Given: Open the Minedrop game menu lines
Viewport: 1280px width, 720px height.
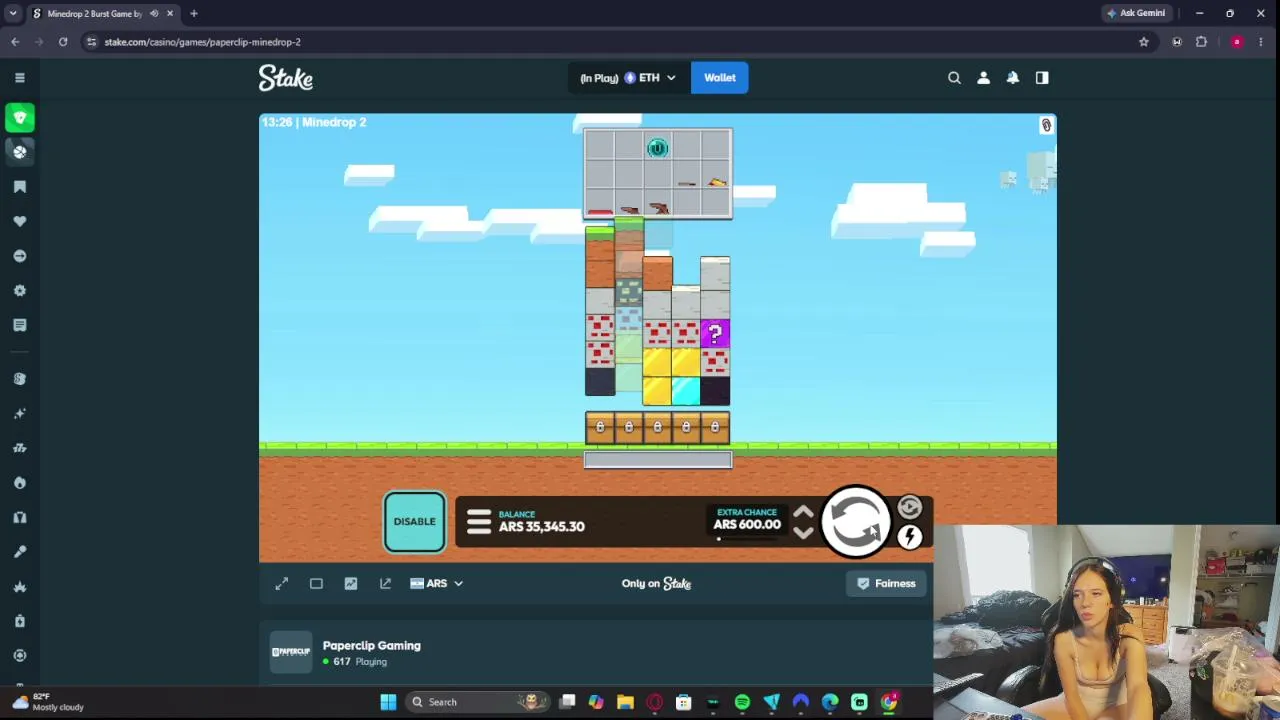Looking at the screenshot, I should coord(478,521).
